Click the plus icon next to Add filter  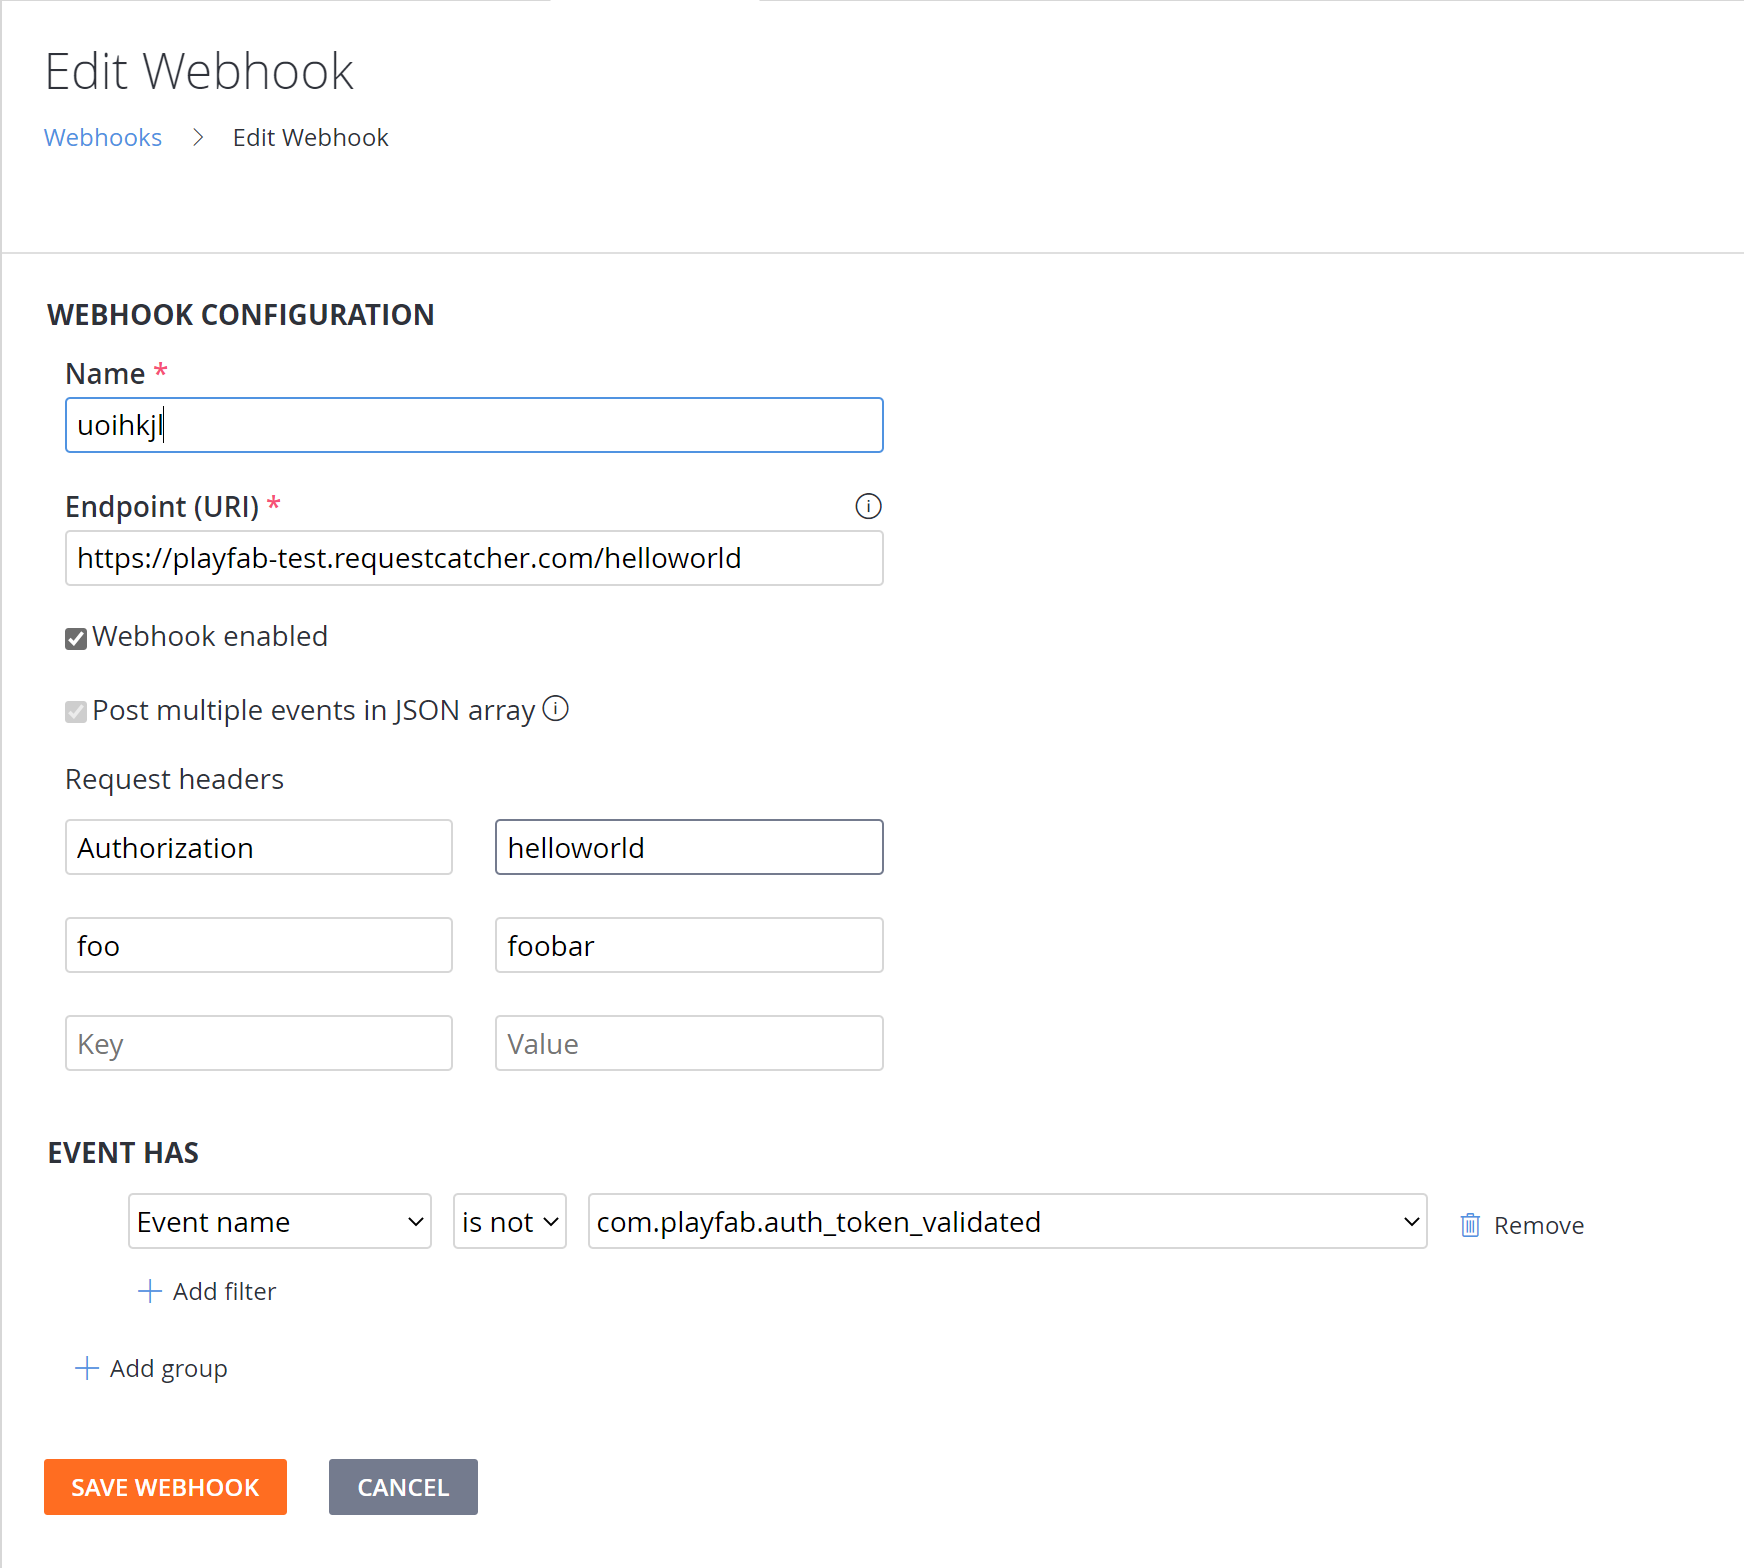(x=149, y=1291)
